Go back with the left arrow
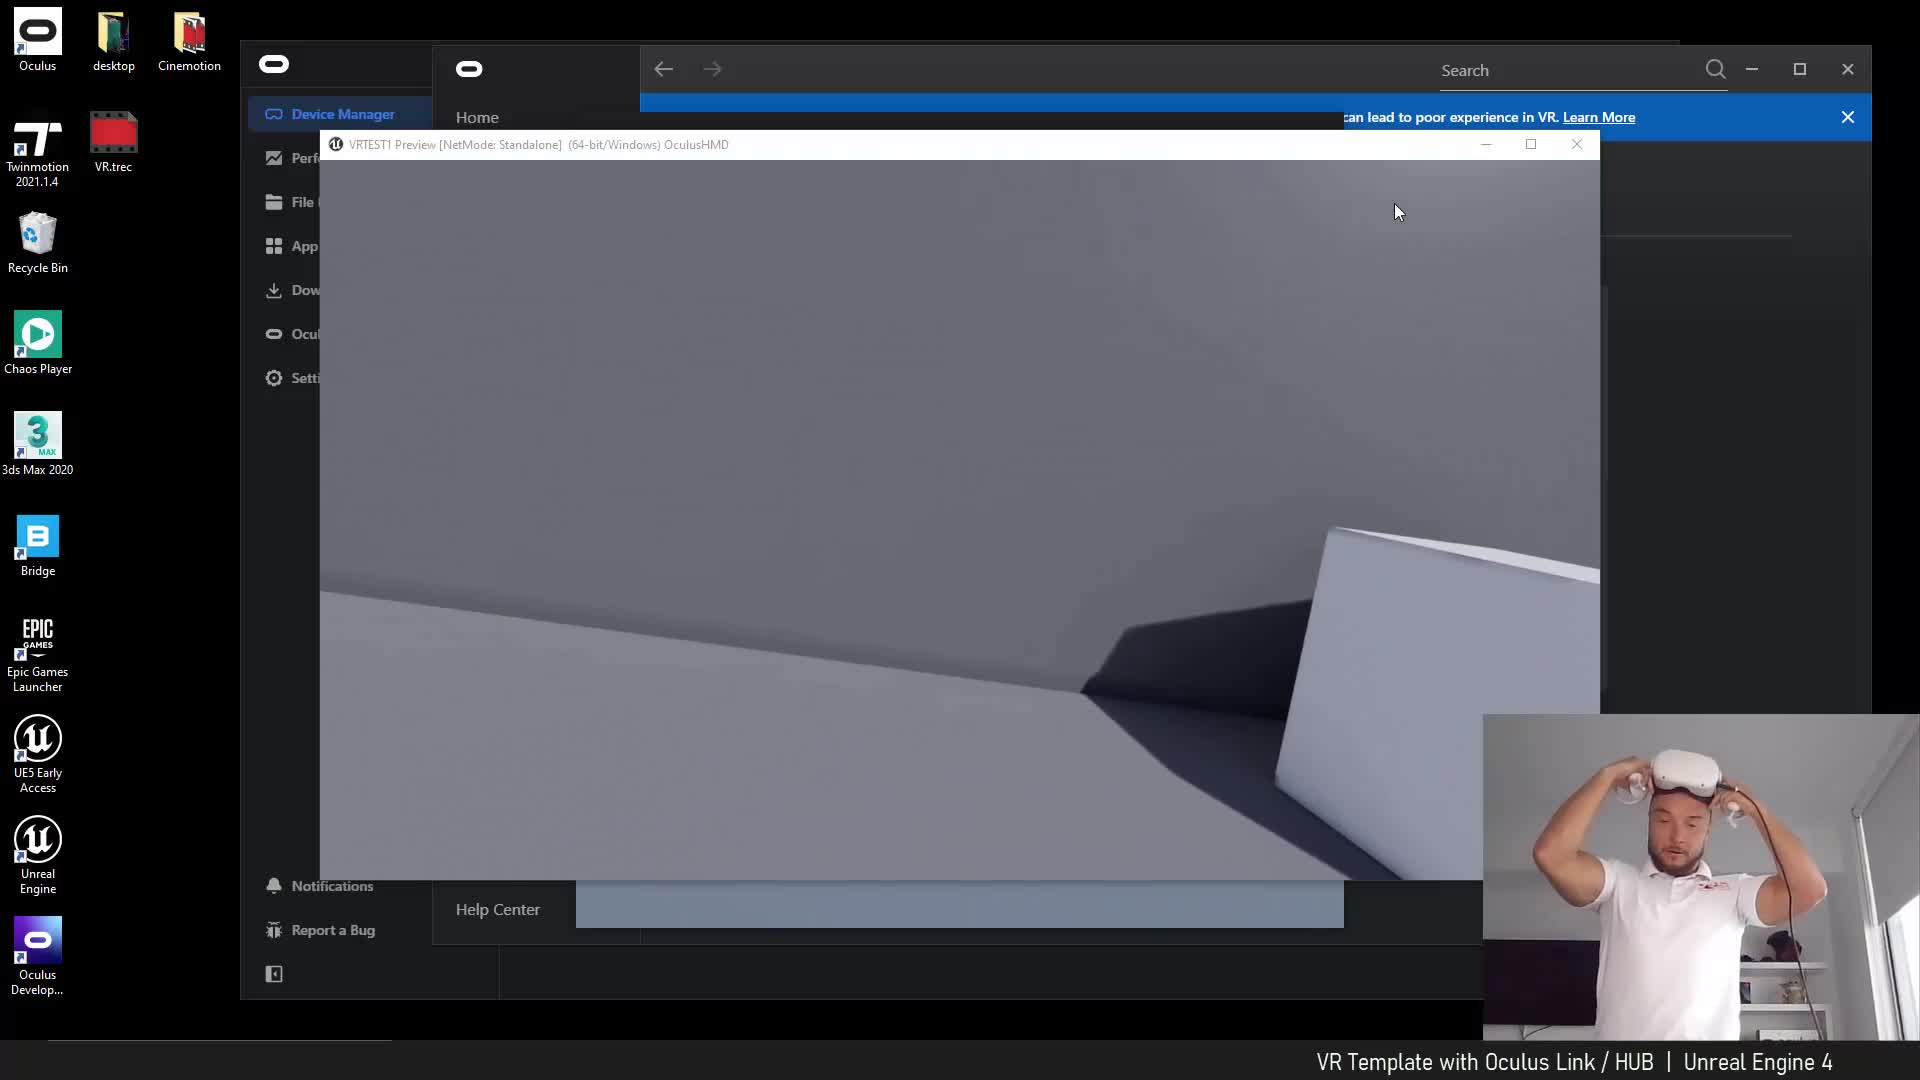Screen dimensions: 1920x1080 [x=664, y=69]
